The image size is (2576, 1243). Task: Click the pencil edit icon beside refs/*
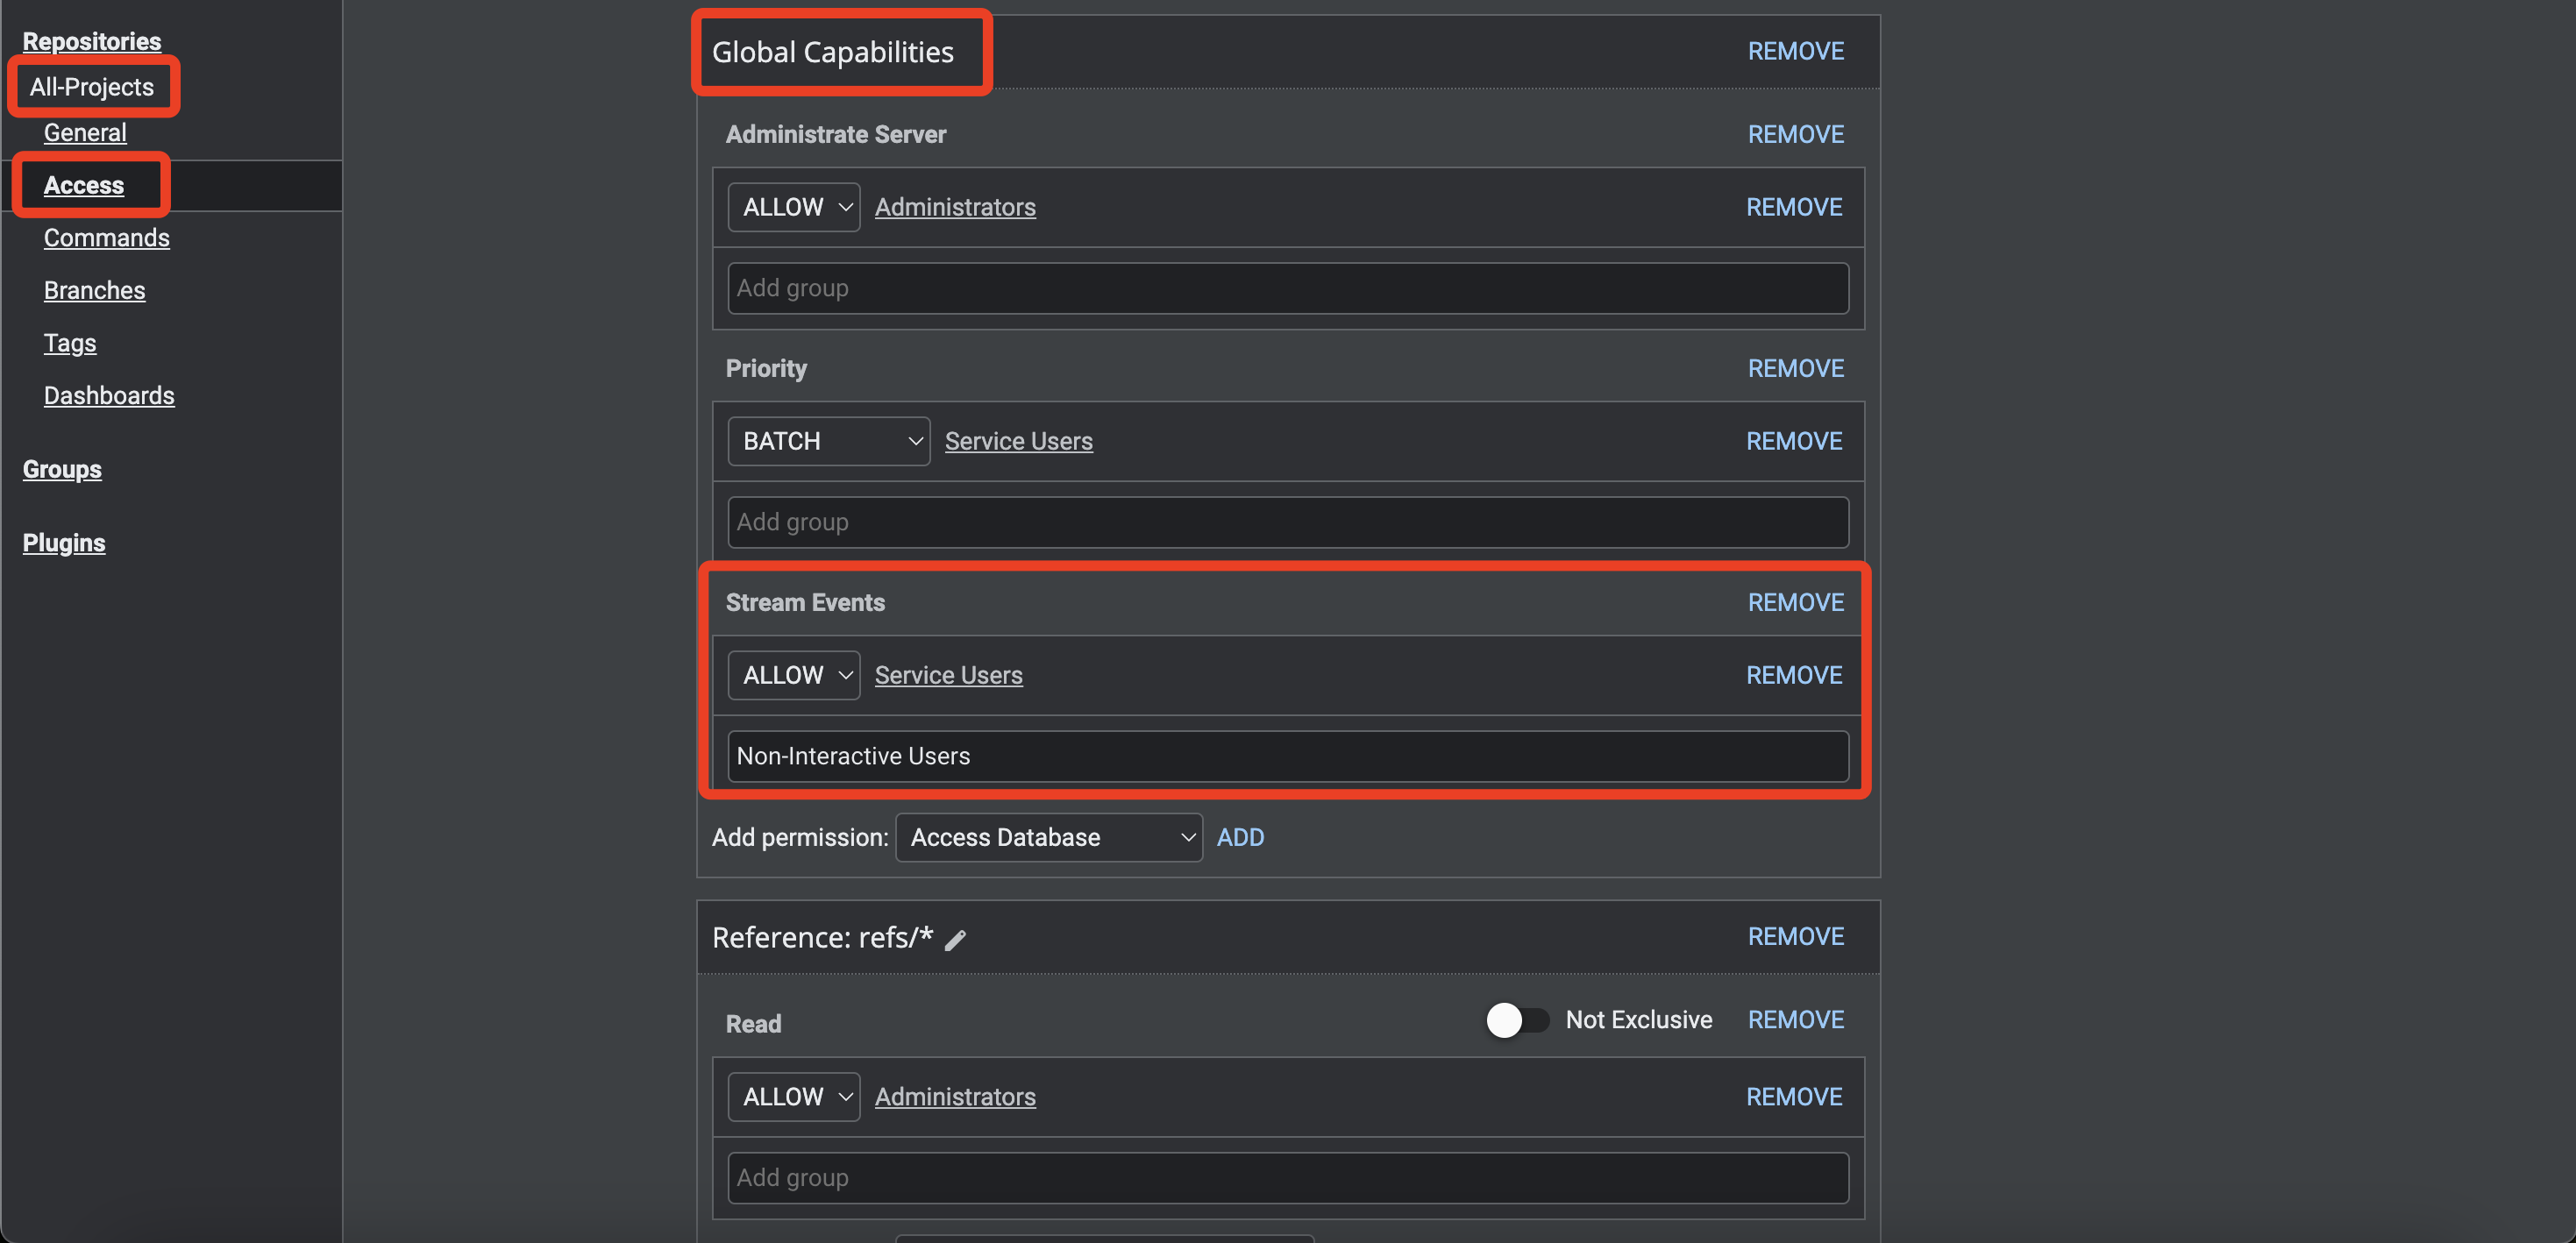(955, 939)
